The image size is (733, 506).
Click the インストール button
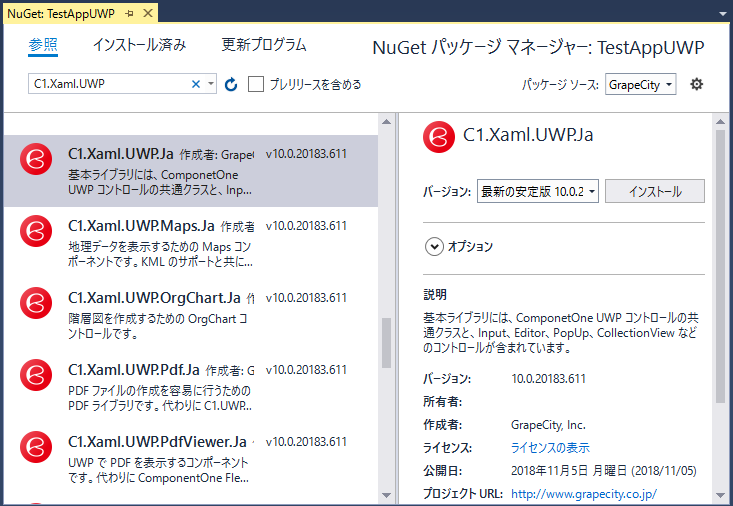(x=655, y=191)
